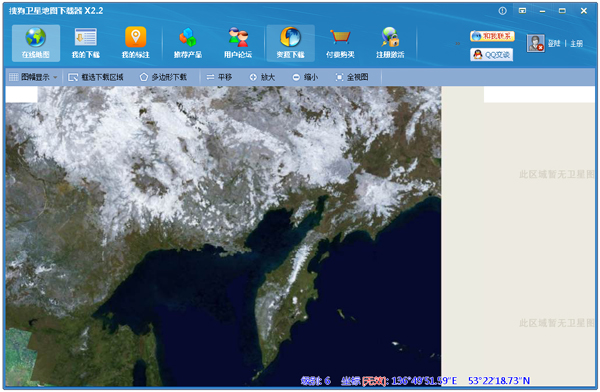600x392 pixels.
Task: Click the 放大 zoom in tool
Action: pos(262,77)
